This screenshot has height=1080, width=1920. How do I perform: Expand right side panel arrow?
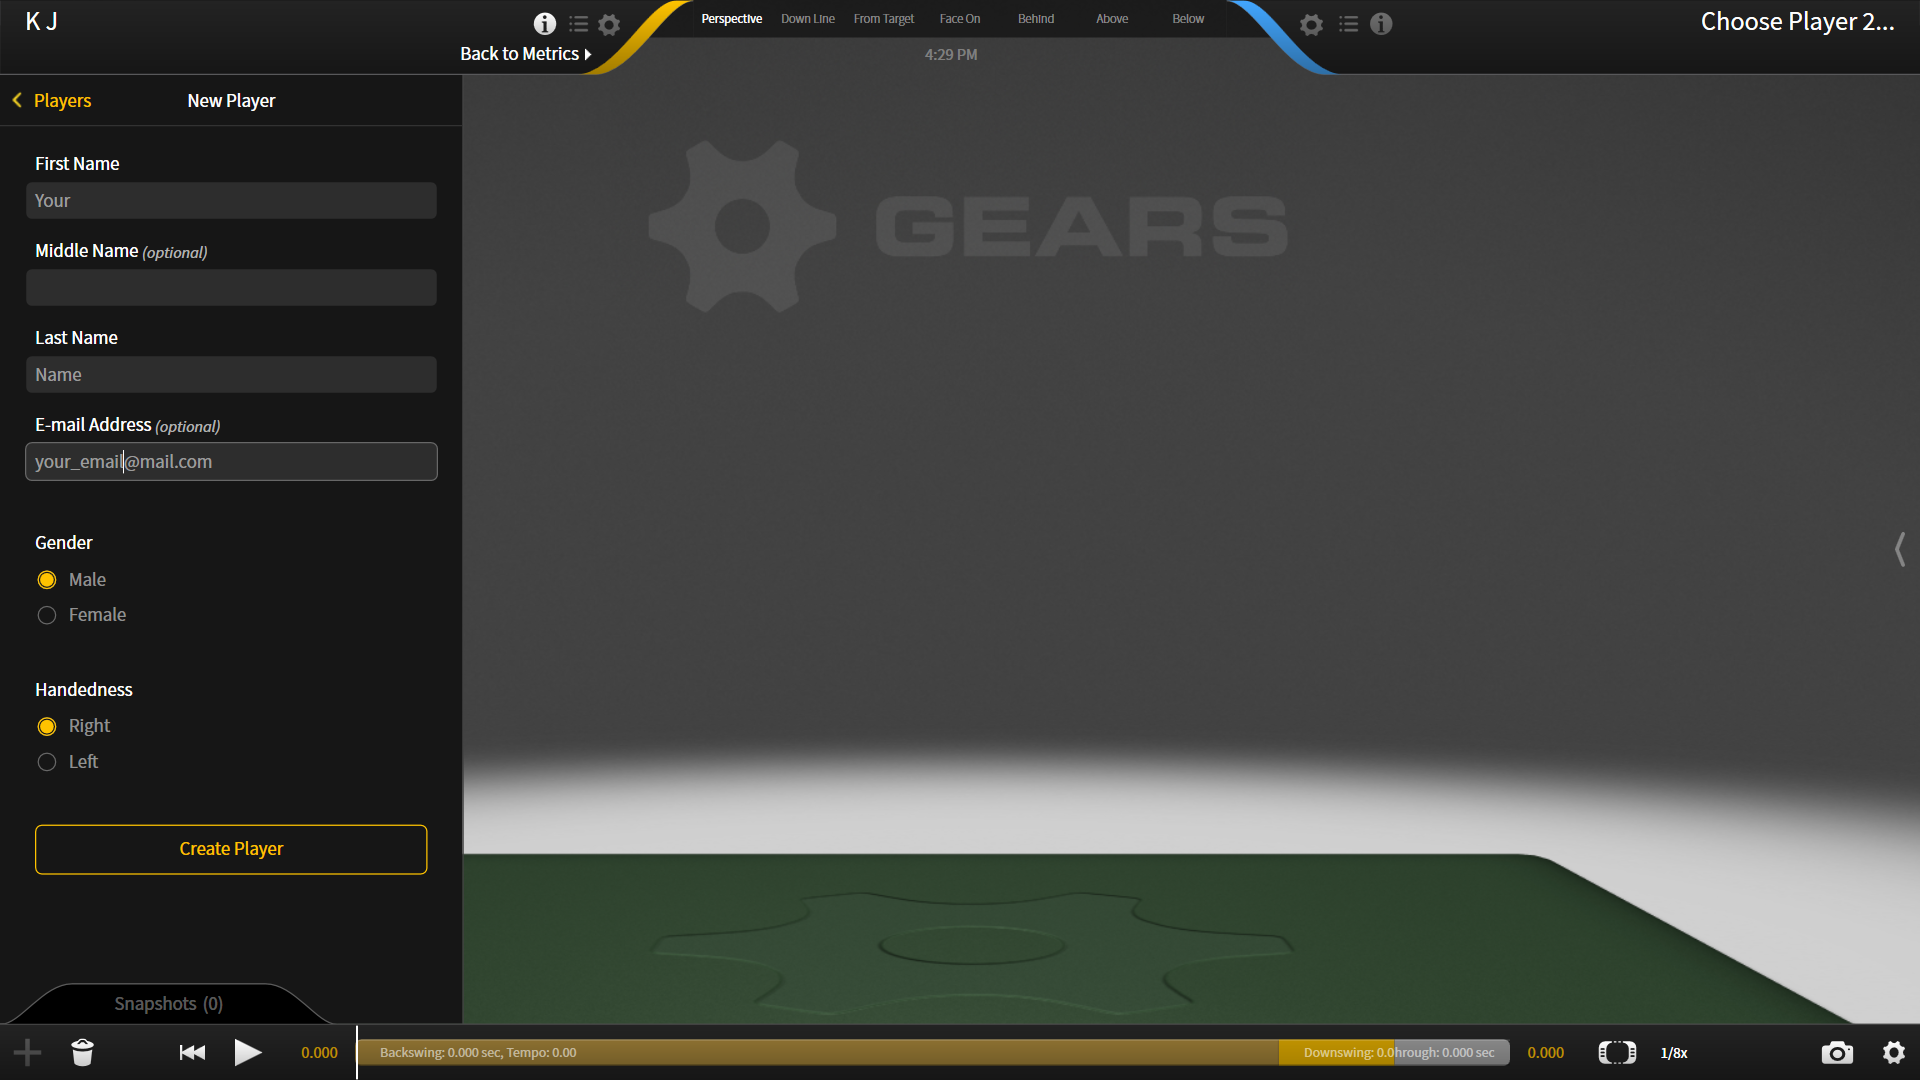[x=1900, y=549]
